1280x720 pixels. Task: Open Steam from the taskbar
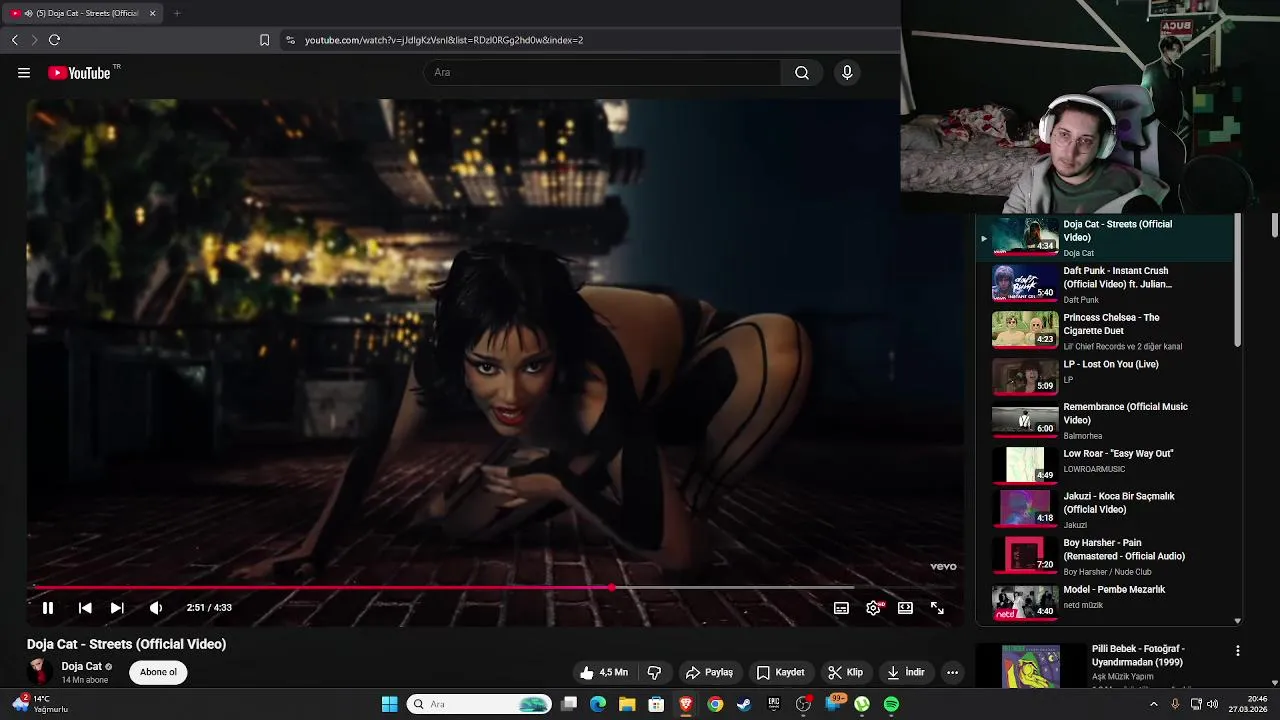pyautogui.click(x=744, y=704)
